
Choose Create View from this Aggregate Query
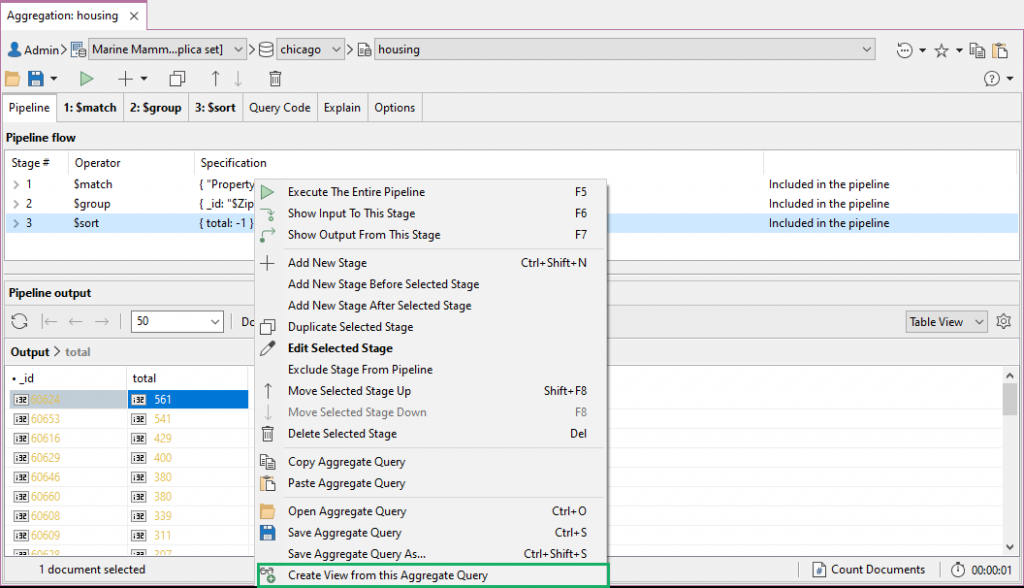point(433,576)
